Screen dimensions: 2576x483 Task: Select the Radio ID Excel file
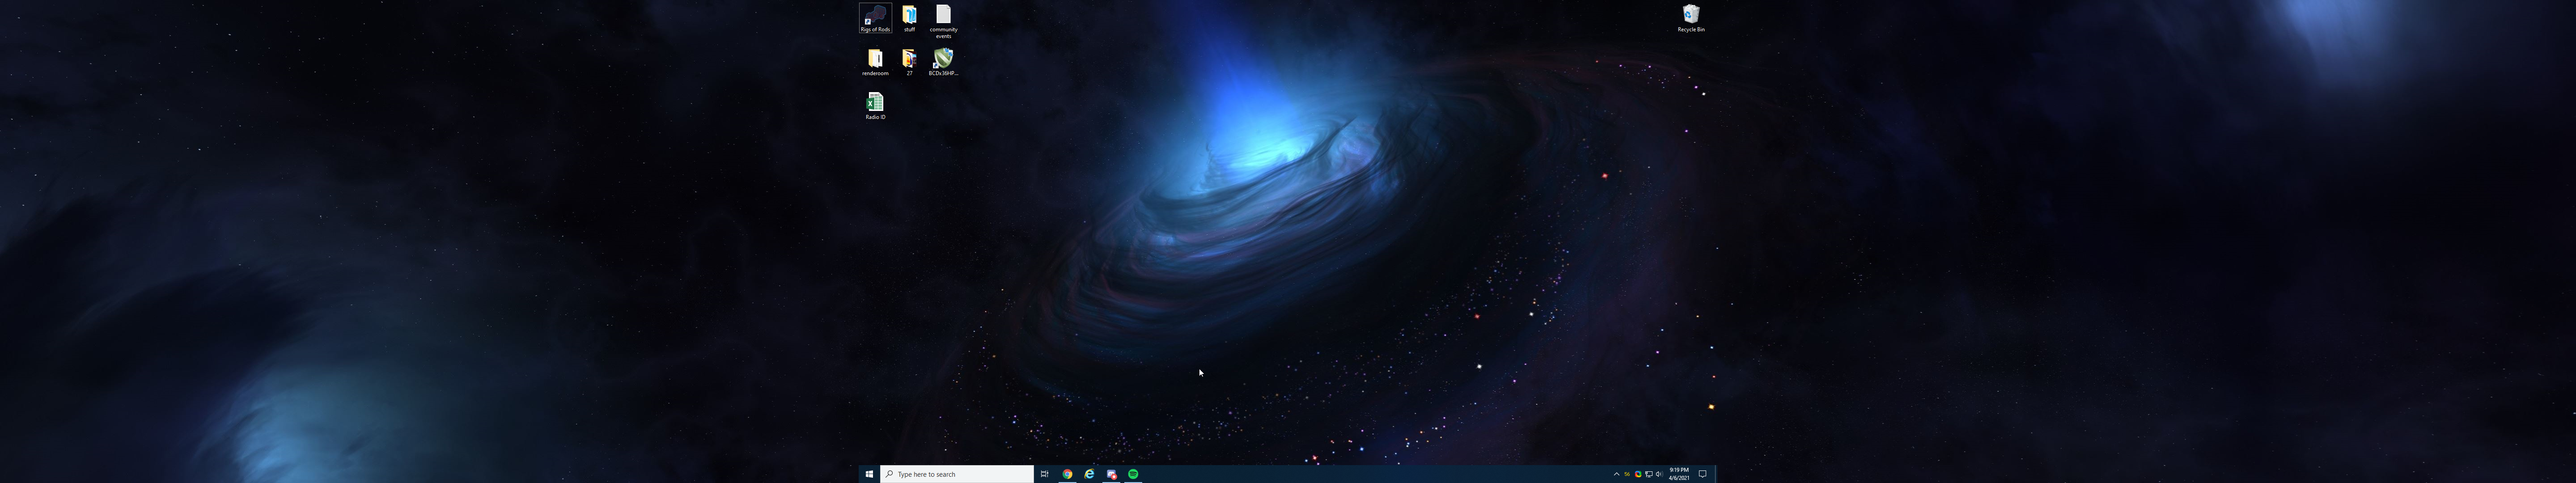click(875, 103)
